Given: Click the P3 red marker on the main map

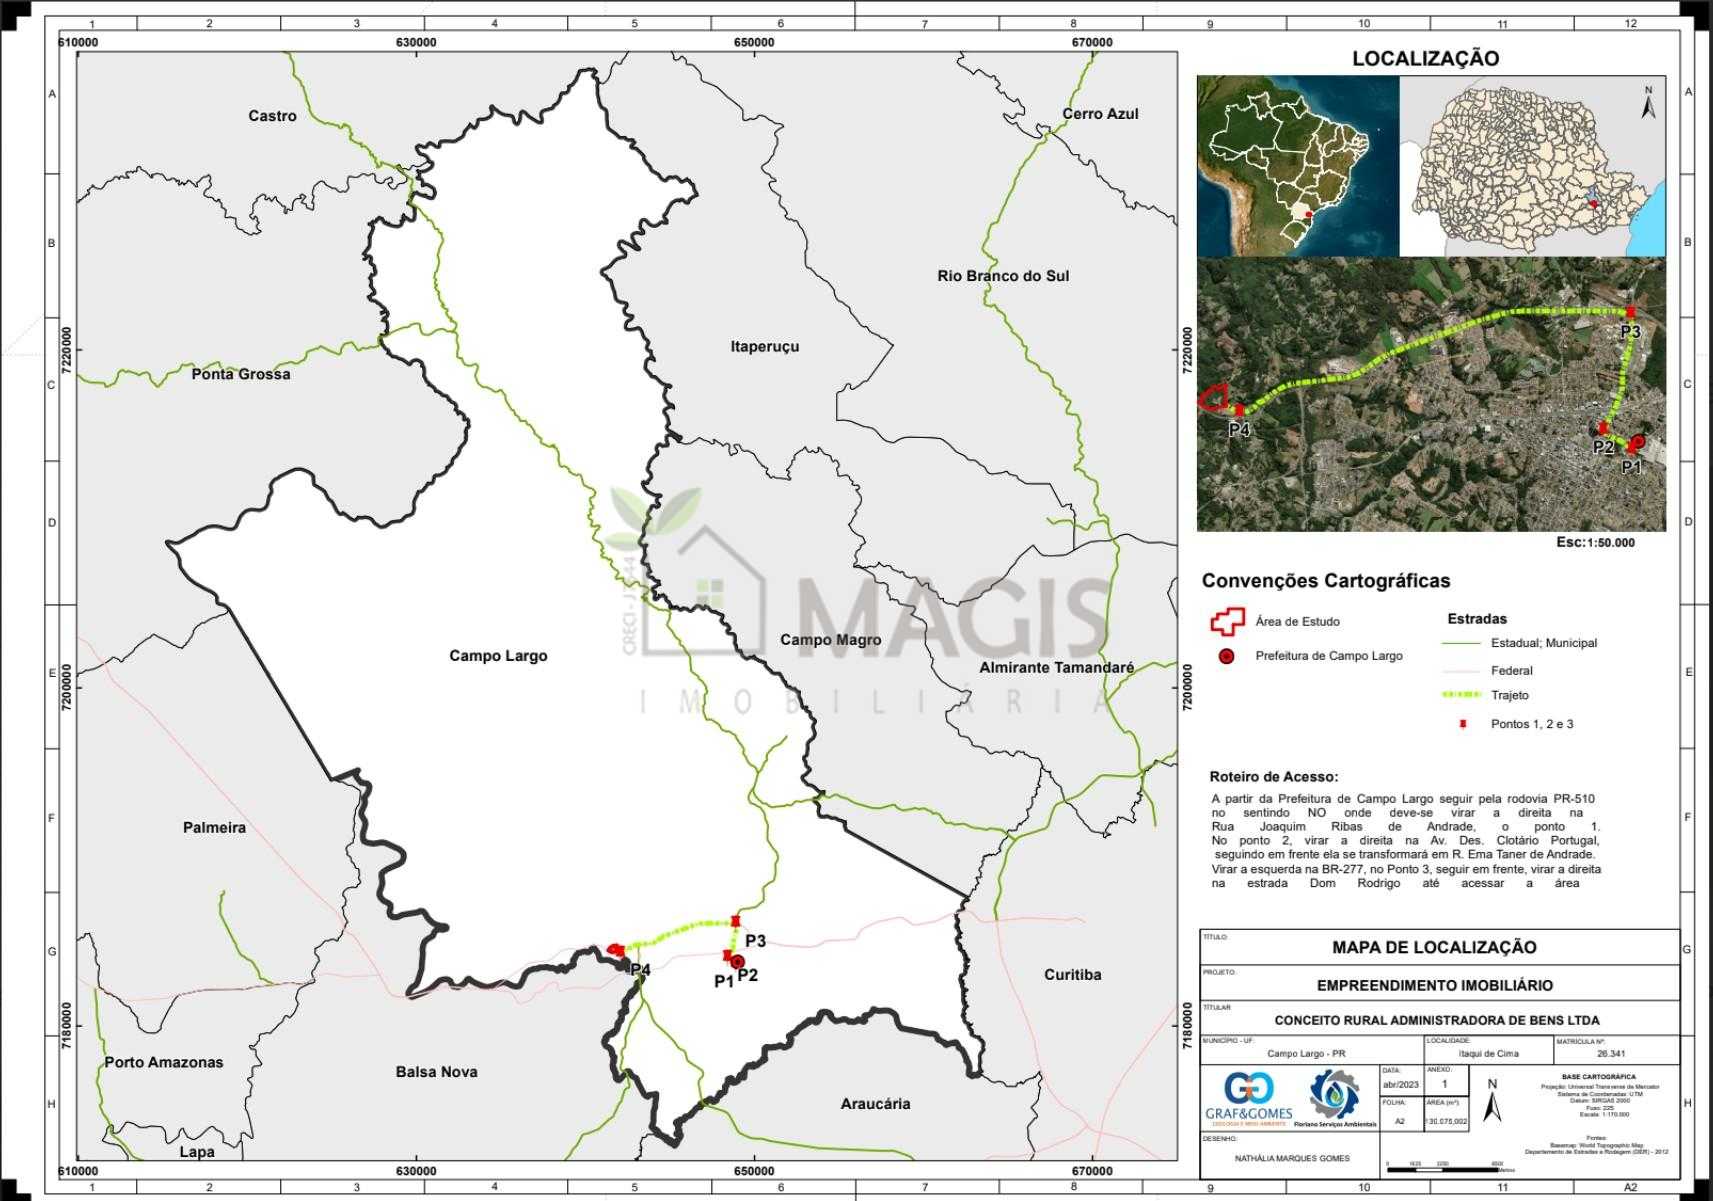Looking at the screenshot, I should coord(736,921).
